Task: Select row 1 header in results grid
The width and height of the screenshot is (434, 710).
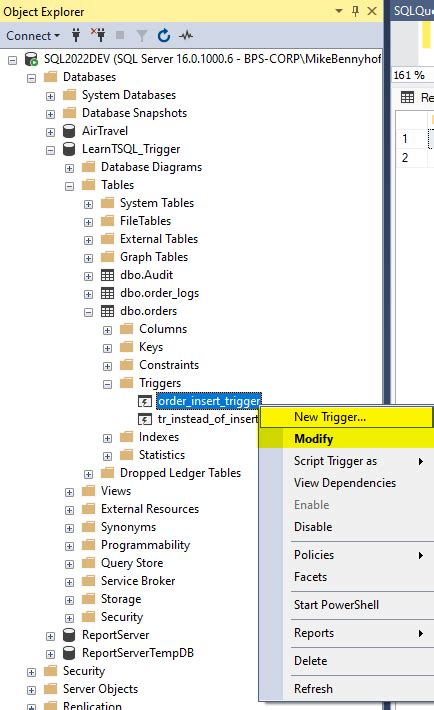Action: [411, 139]
